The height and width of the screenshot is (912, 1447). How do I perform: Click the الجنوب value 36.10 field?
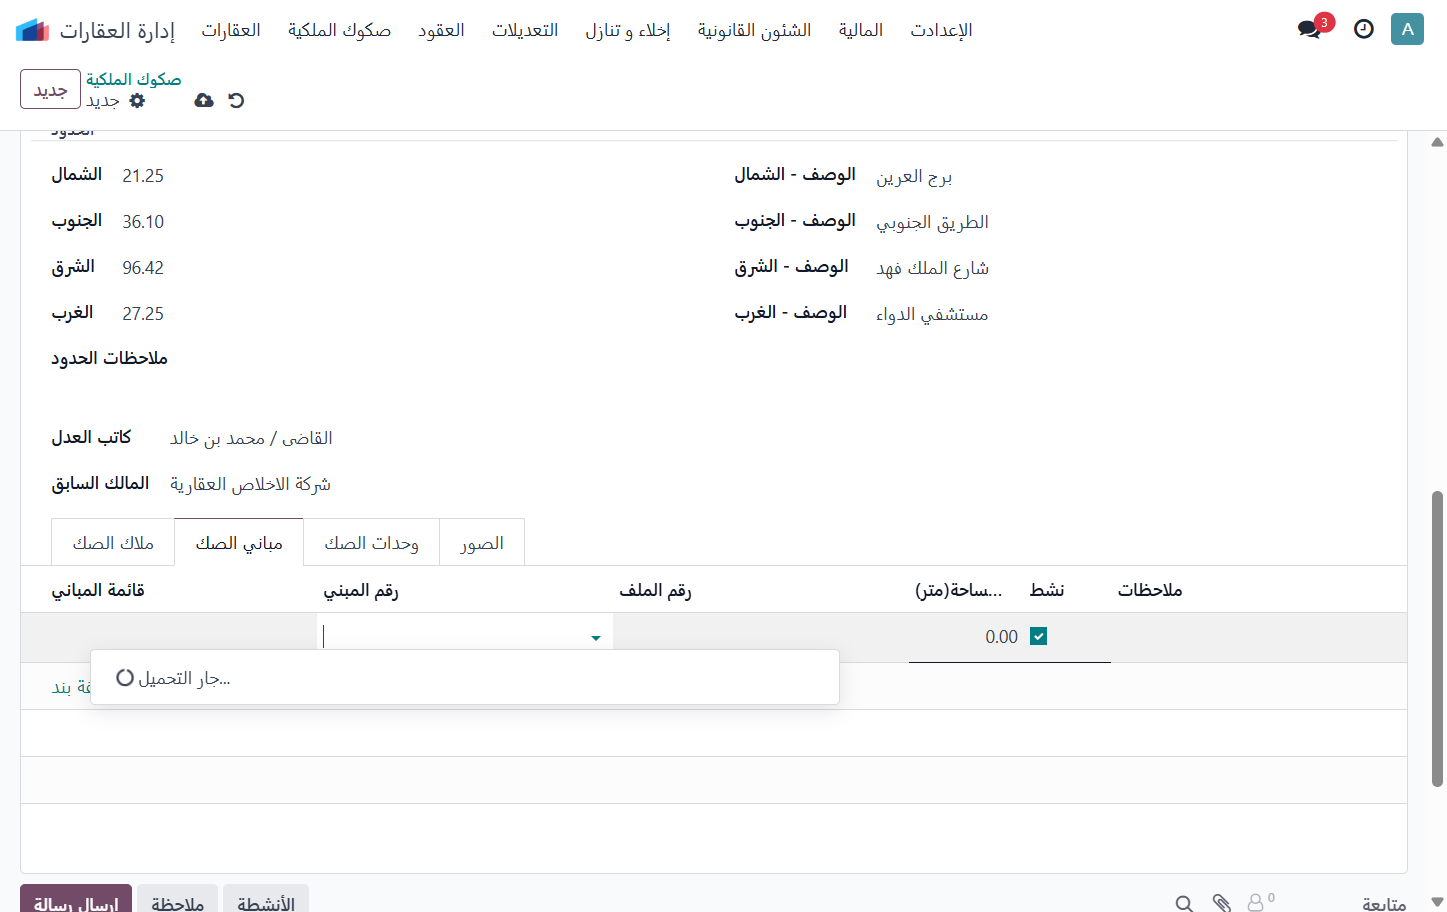pos(143,222)
